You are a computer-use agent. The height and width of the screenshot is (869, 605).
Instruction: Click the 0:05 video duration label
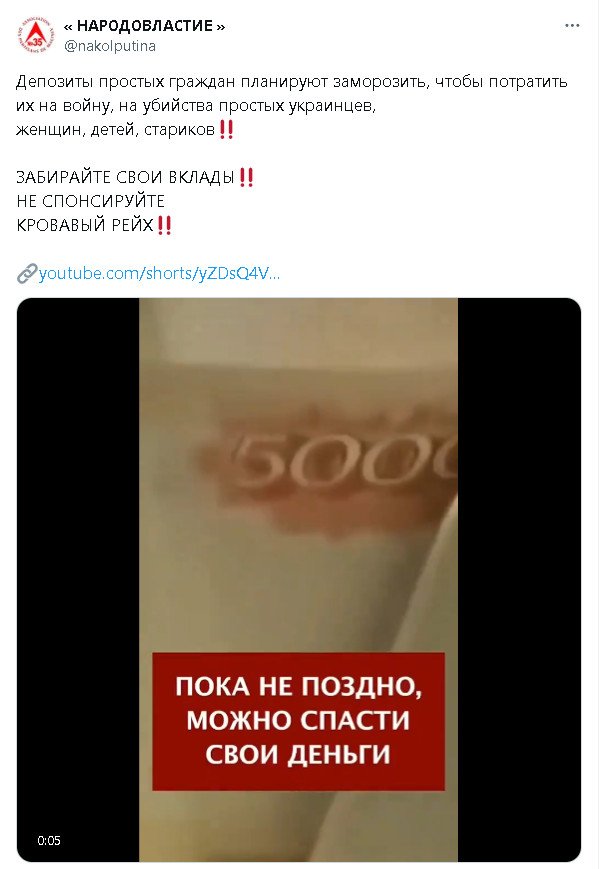[x=49, y=841]
